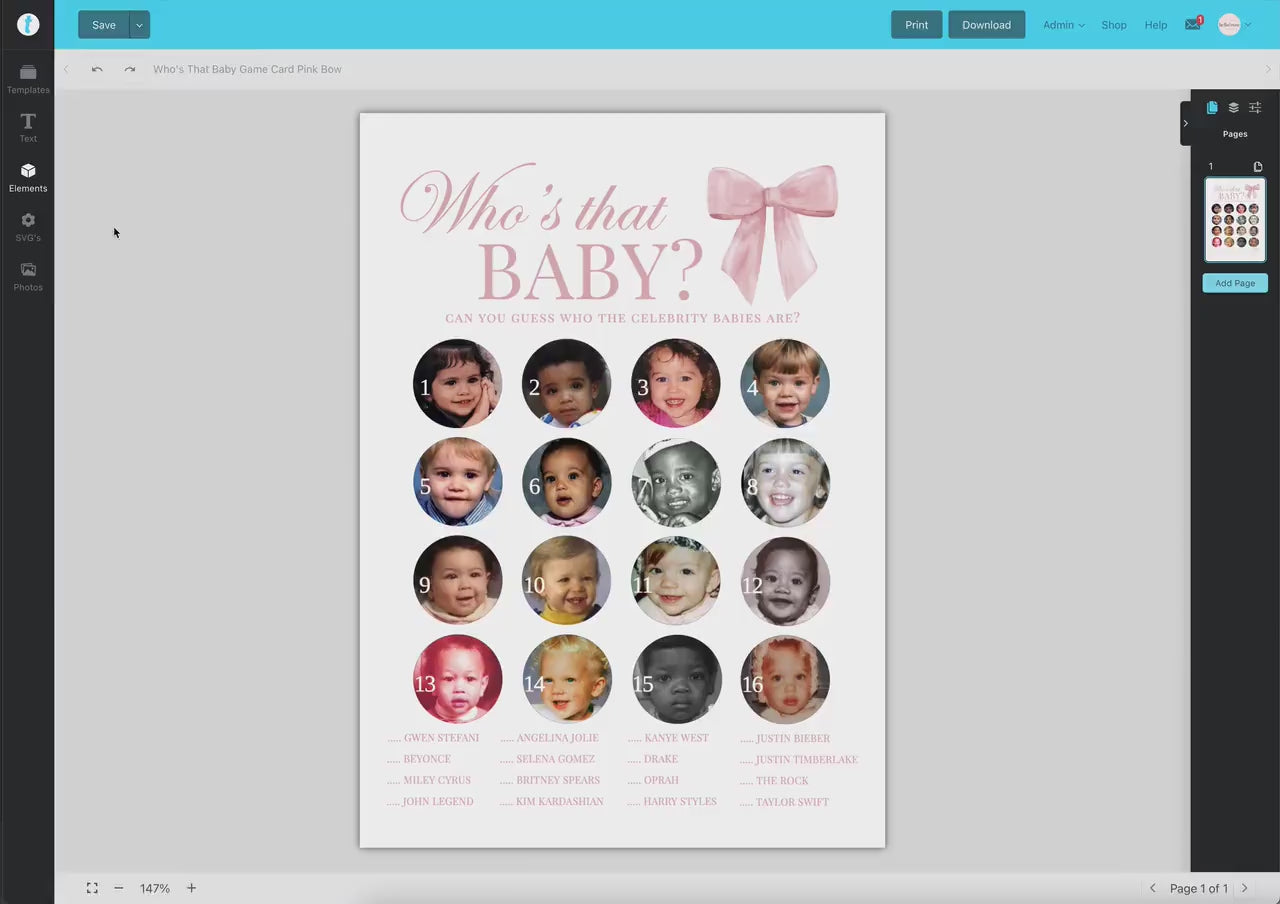
Task: Select the KANYE WEST name text
Action: tap(676, 738)
